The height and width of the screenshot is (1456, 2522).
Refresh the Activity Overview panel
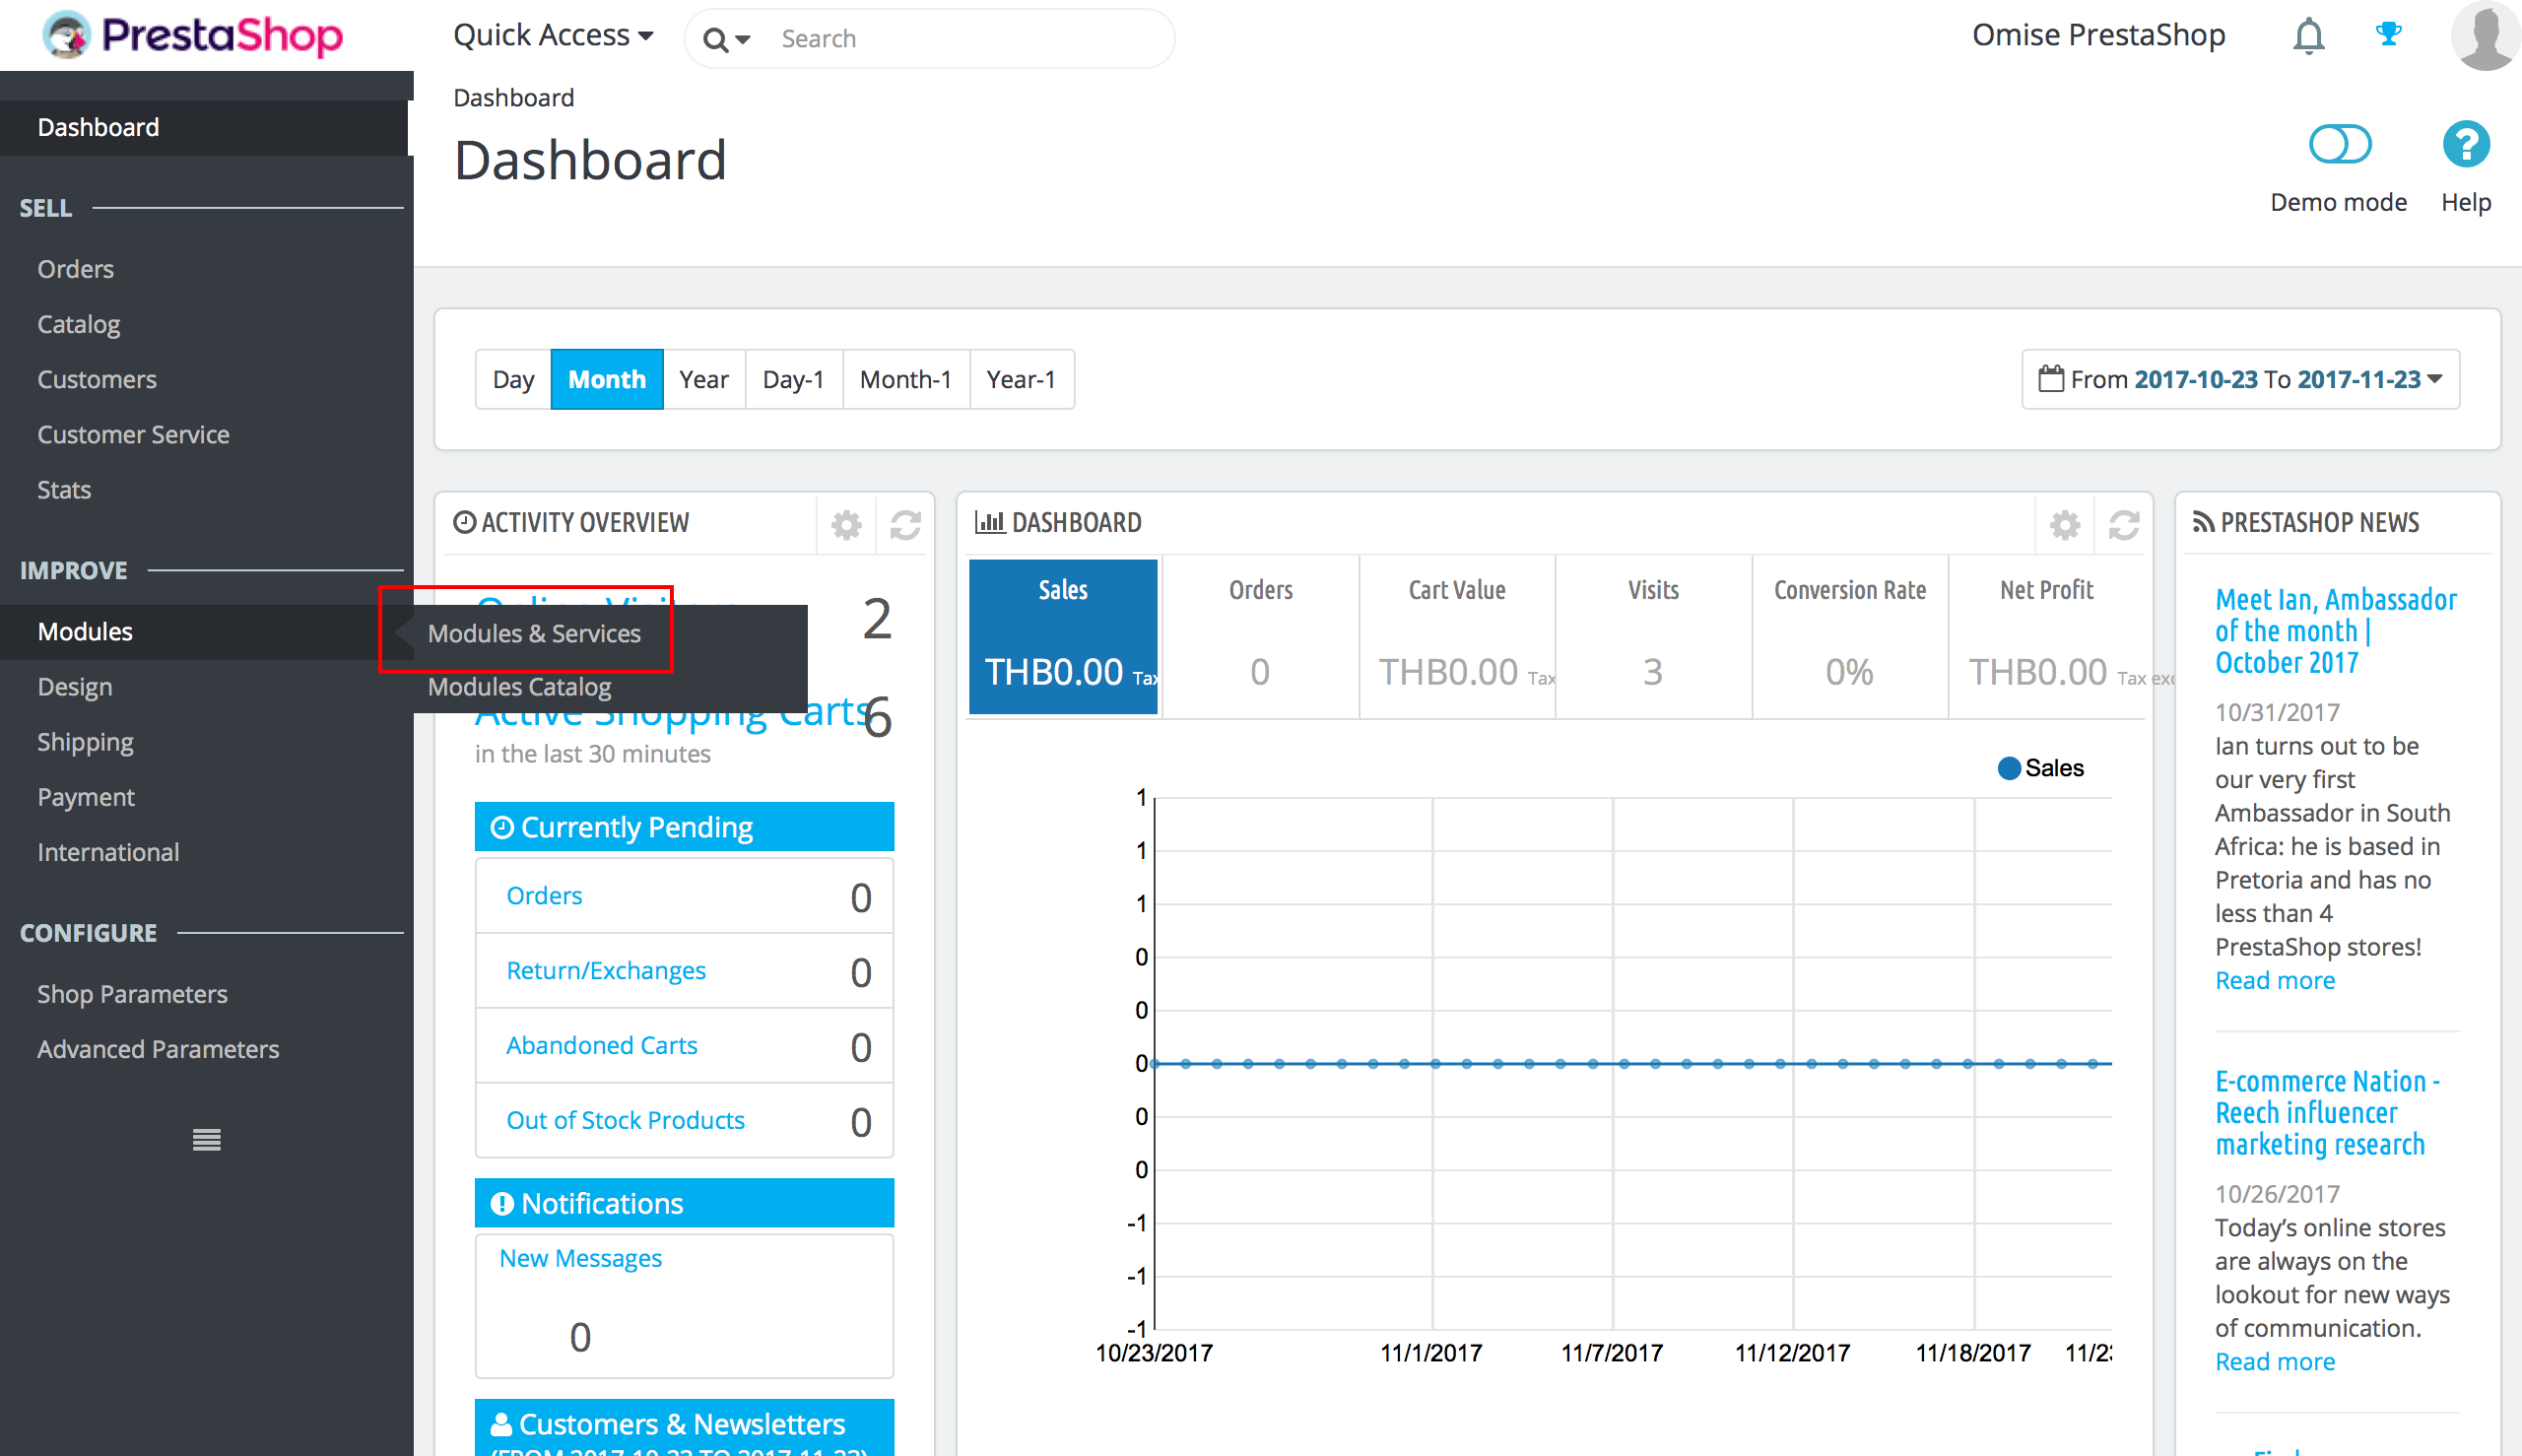tap(905, 523)
